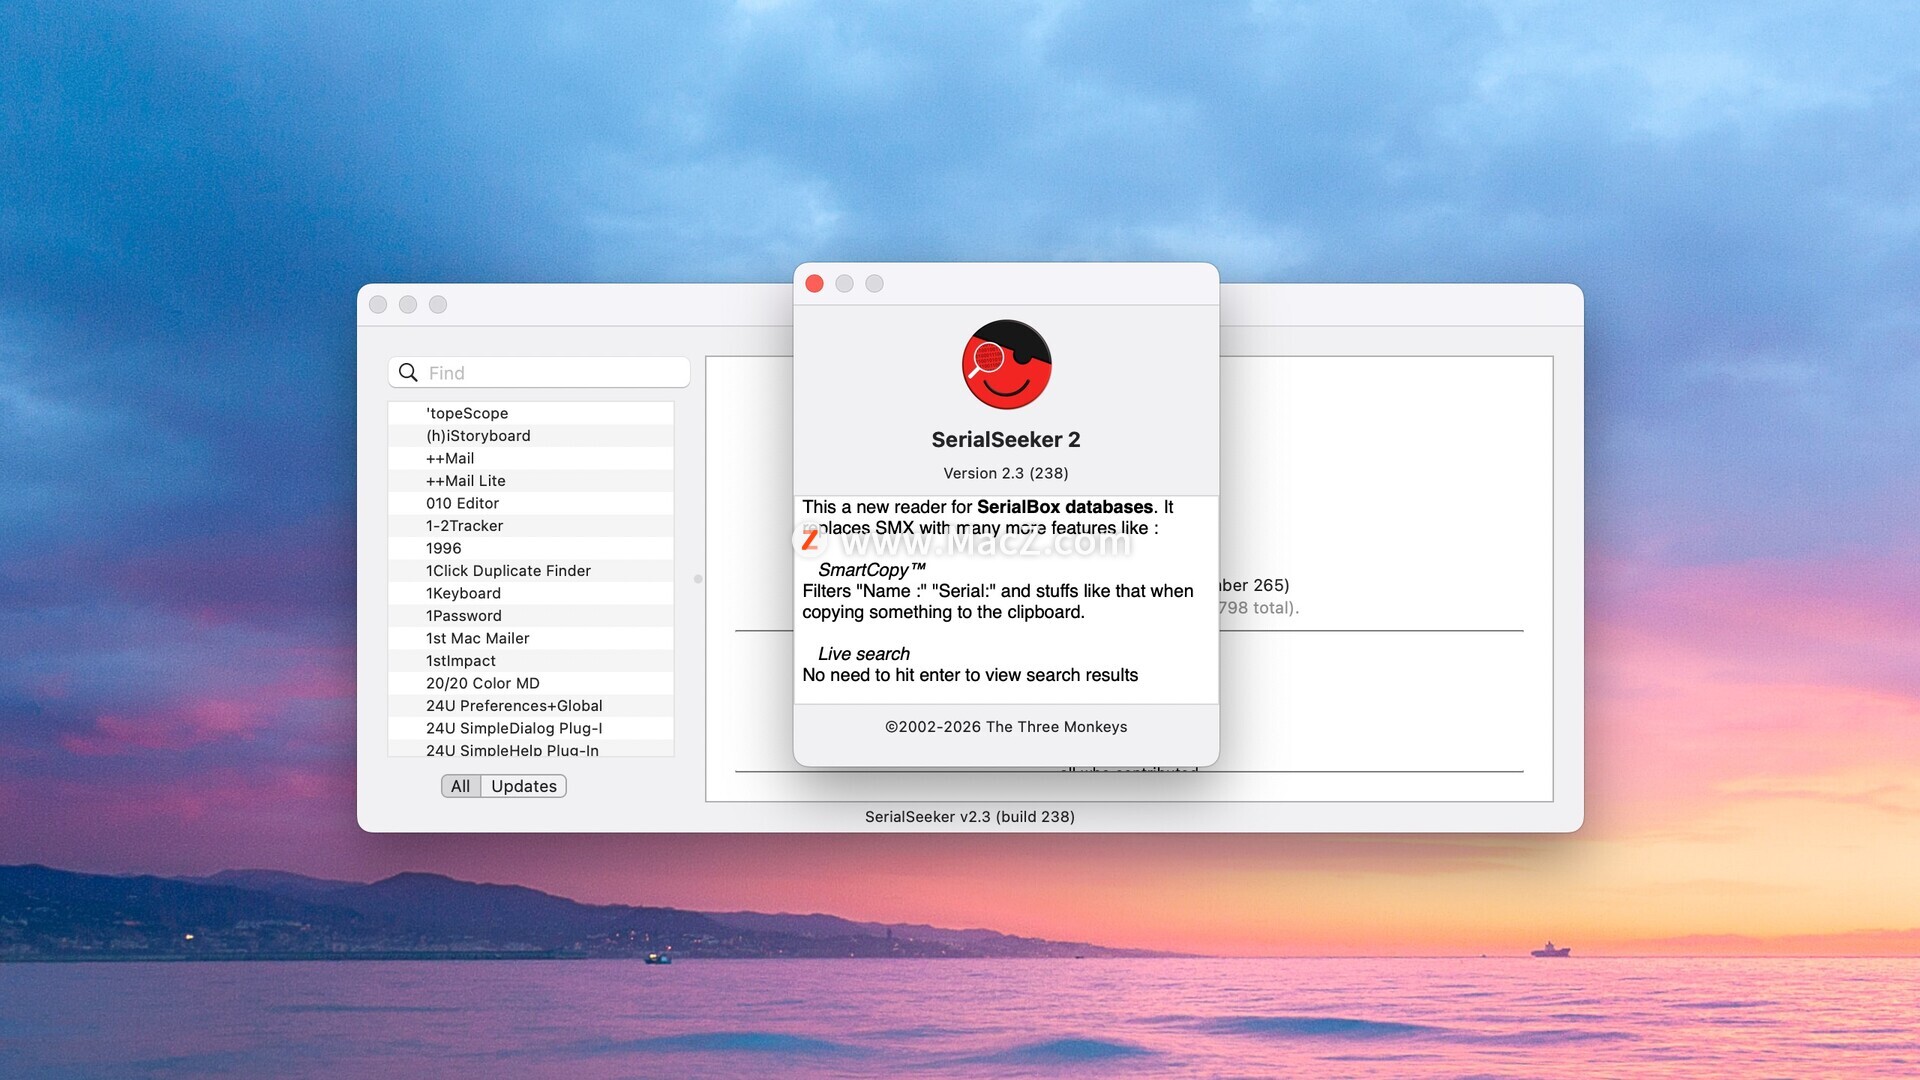
Task: Select 24U Preferences+Global entry
Action: tap(514, 706)
